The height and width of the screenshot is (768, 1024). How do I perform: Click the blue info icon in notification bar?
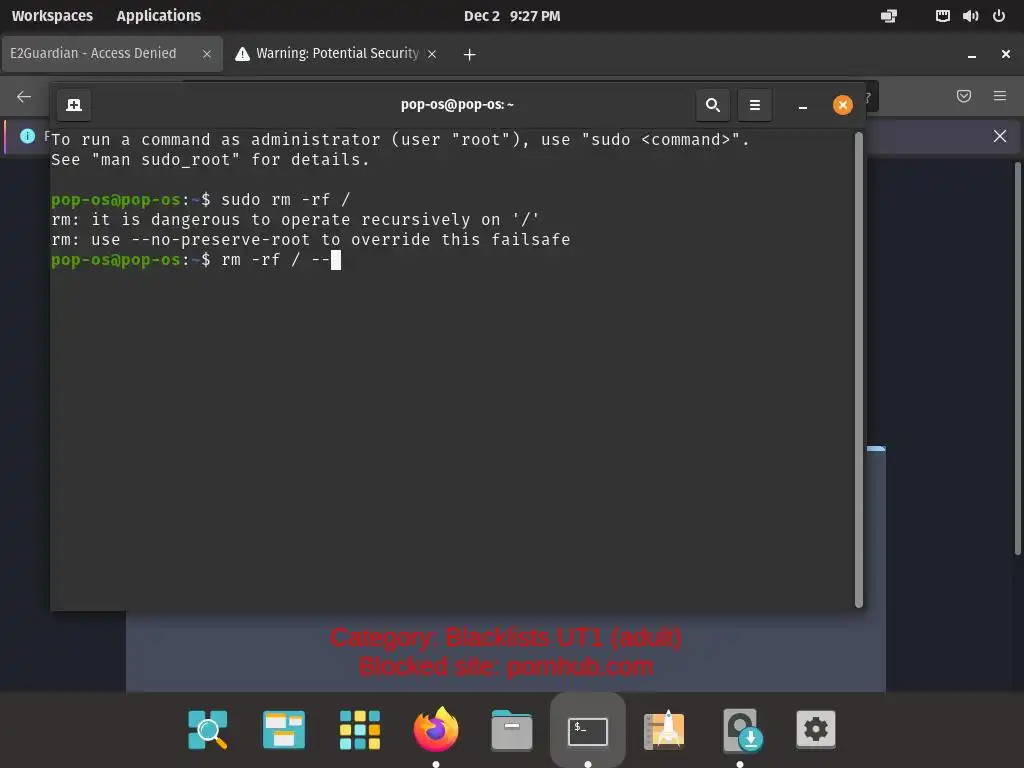[x=27, y=136]
